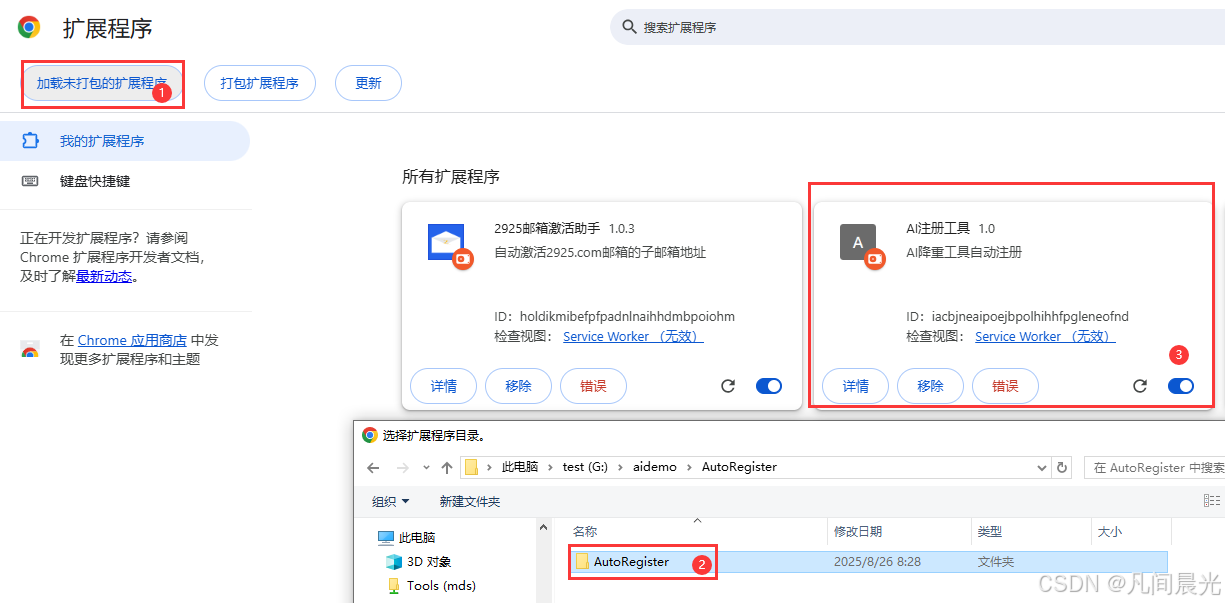Click the puzzle icon for 我的扩展程序
This screenshot has width=1225, height=603.
point(30,141)
